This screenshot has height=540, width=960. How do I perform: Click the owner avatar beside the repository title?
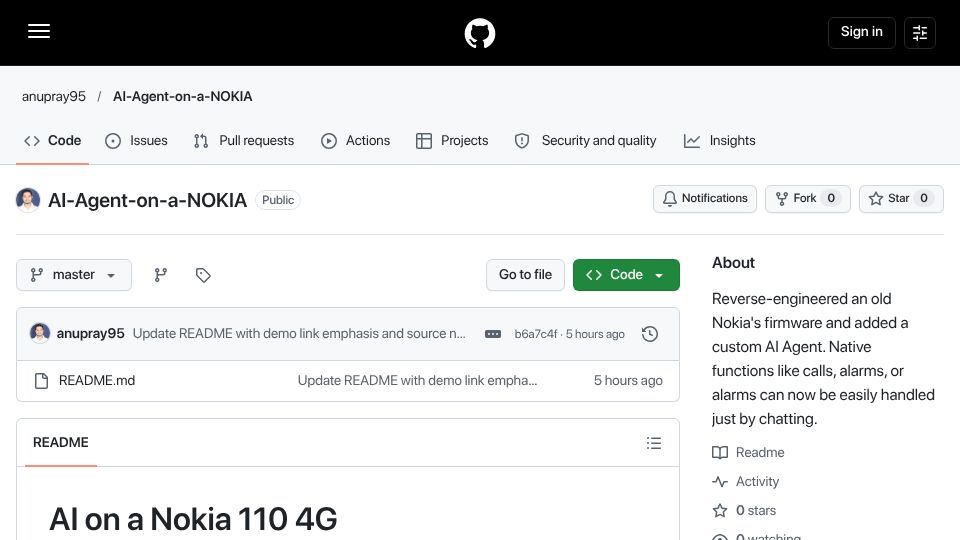tap(28, 200)
